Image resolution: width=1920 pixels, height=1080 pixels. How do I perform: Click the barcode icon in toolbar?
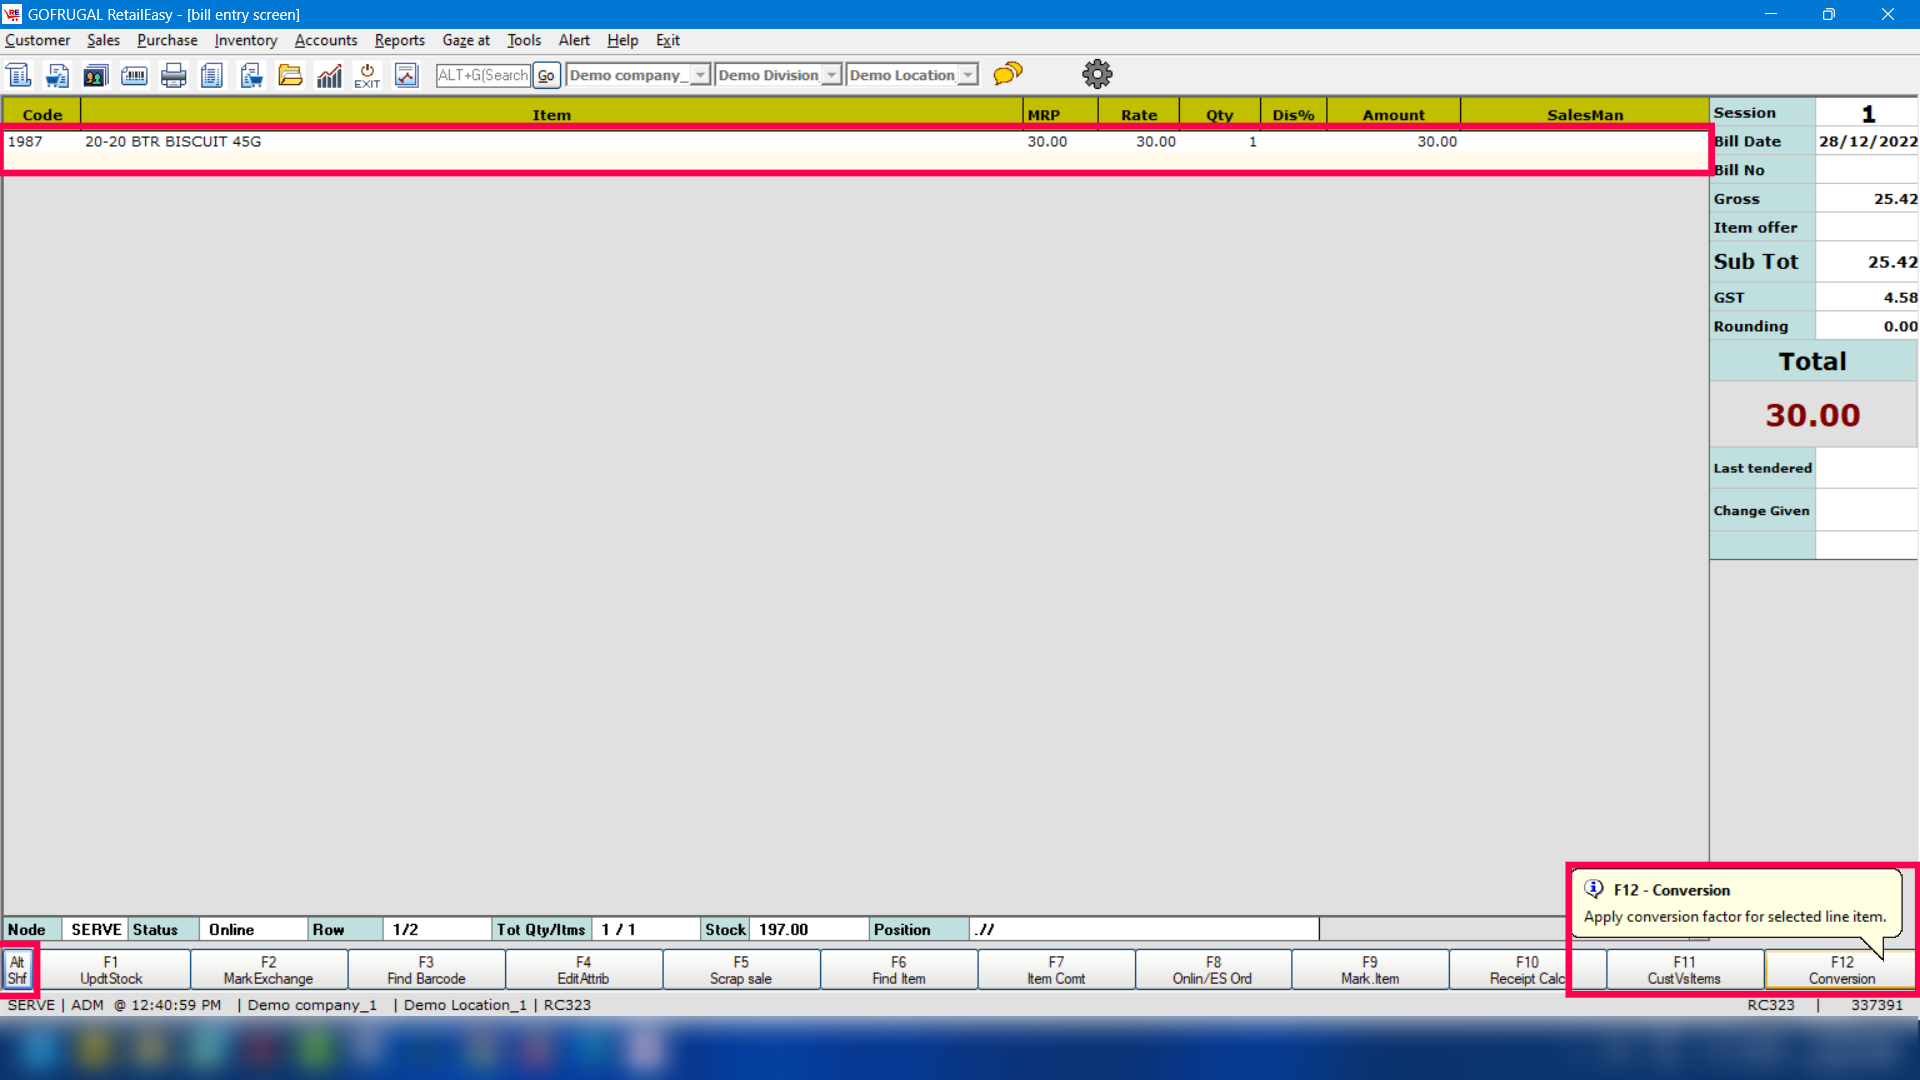[x=134, y=75]
